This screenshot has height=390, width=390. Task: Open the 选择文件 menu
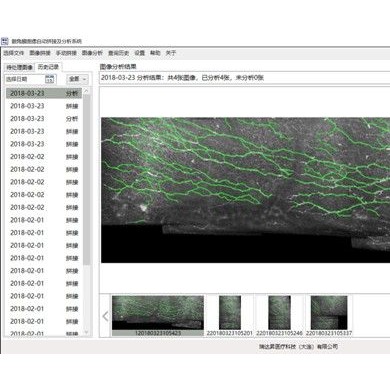[14, 53]
